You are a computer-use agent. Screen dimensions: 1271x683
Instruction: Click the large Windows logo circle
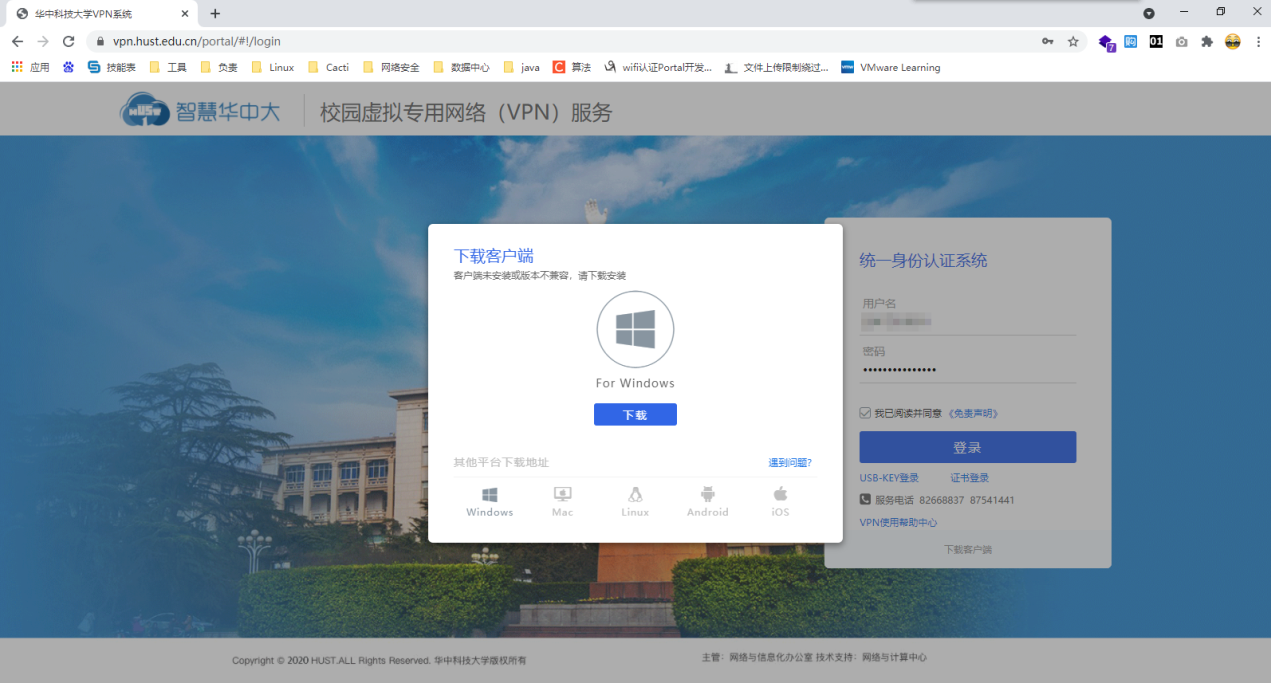[x=635, y=329]
